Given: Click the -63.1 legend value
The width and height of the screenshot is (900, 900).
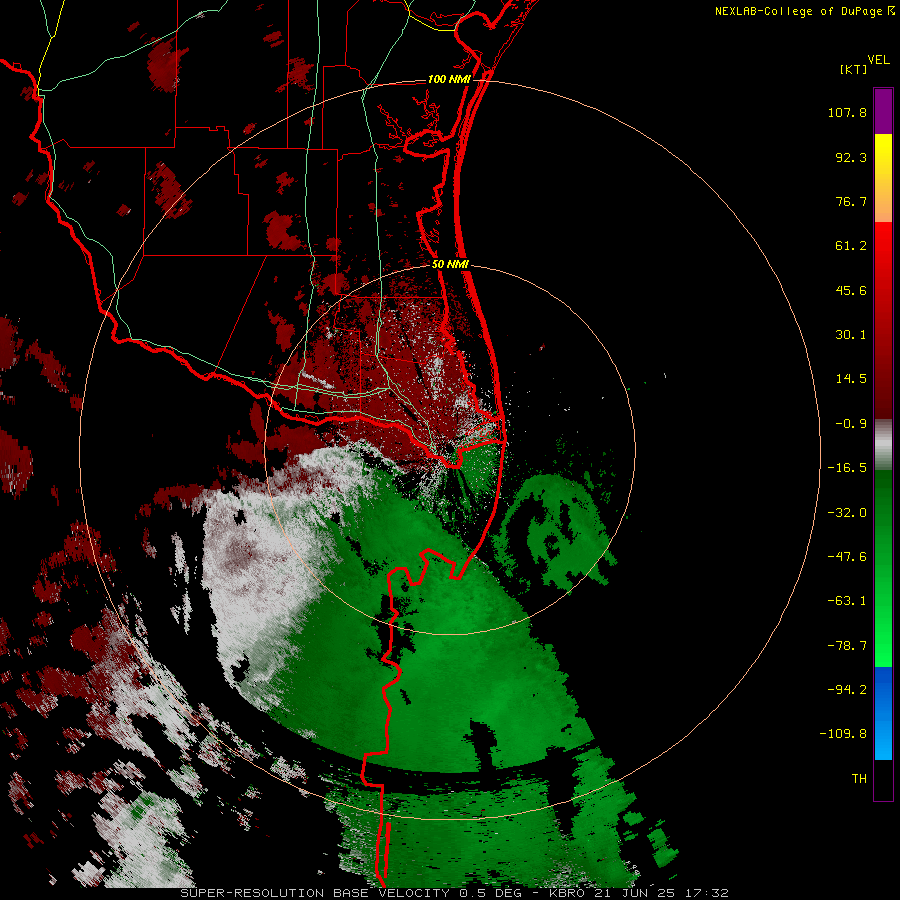Looking at the screenshot, I should point(847,601).
